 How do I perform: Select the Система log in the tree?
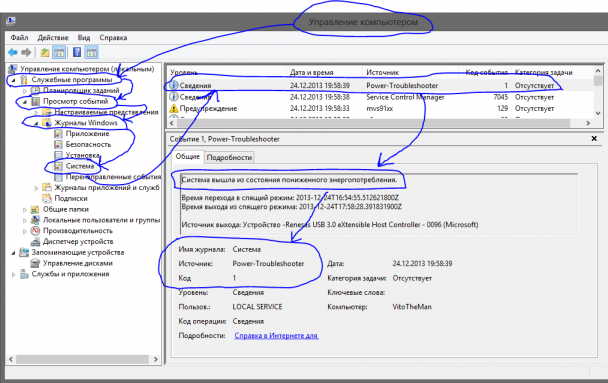click(79, 166)
